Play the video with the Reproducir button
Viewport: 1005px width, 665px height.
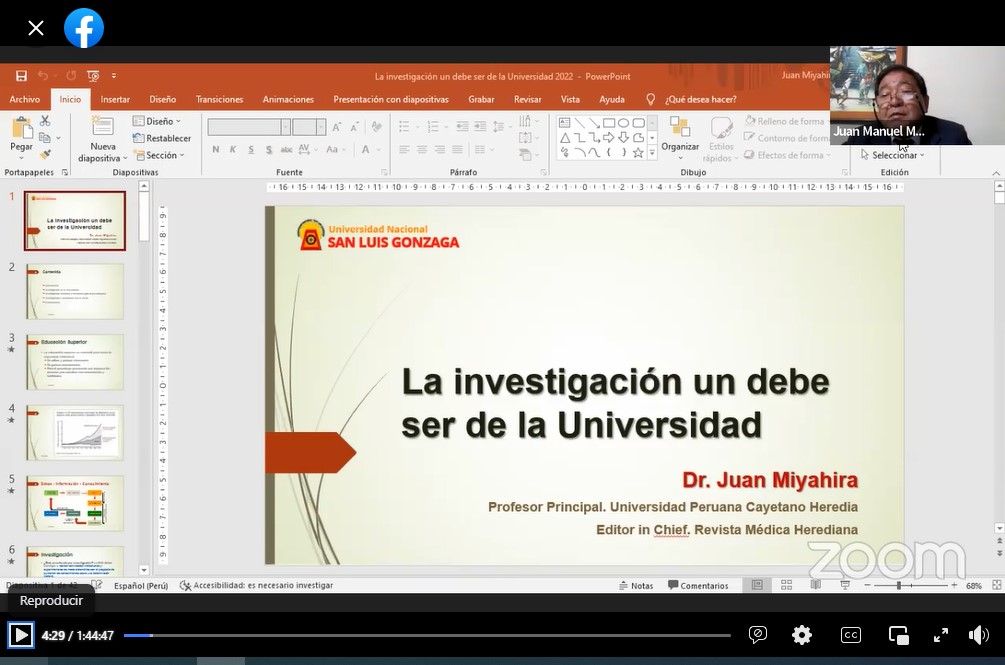coord(20,635)
